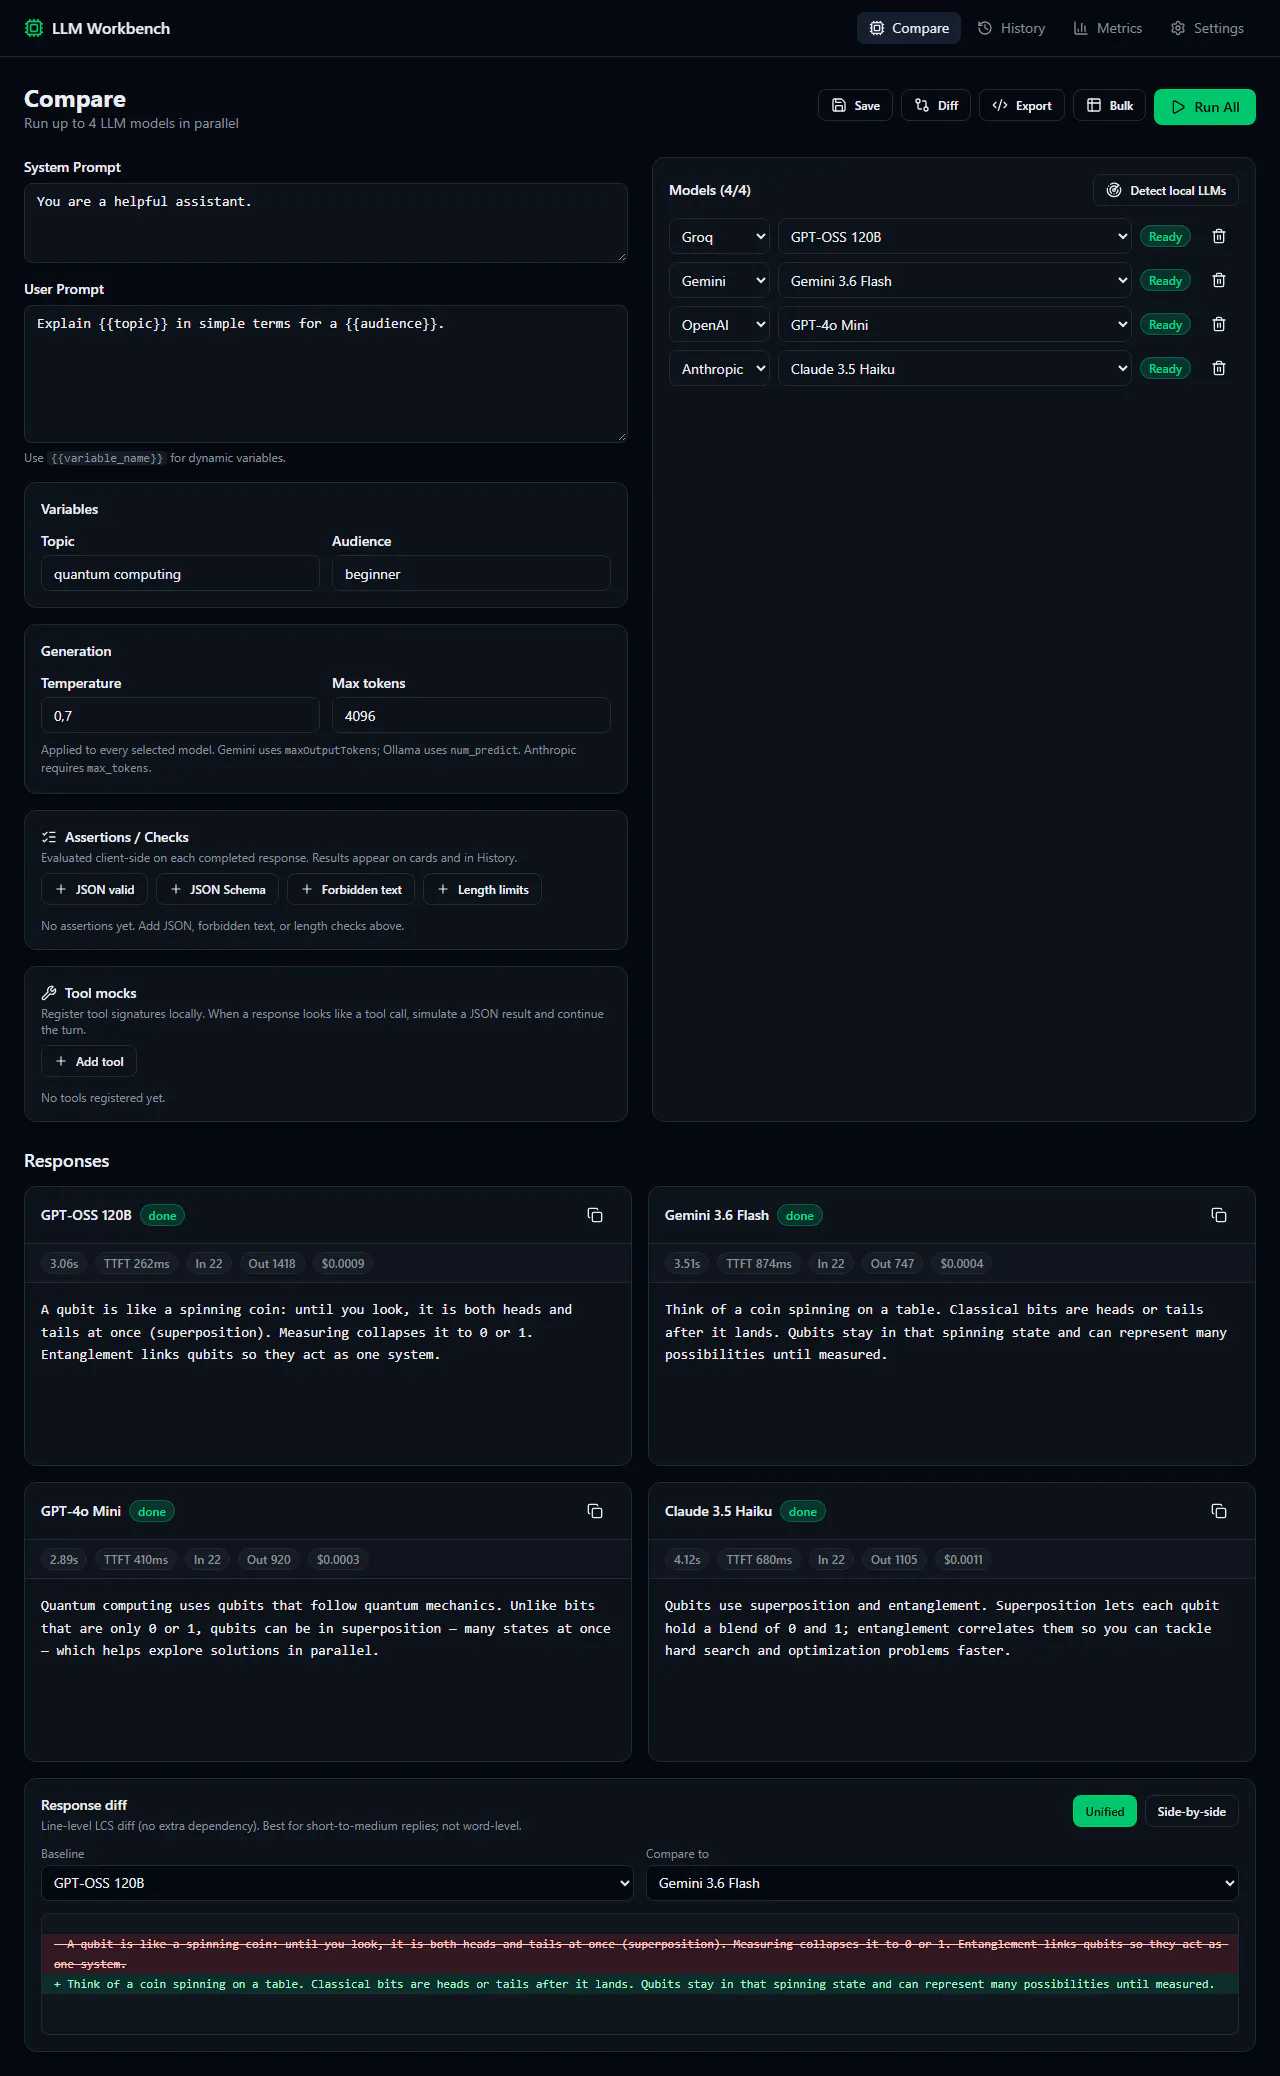Click into the System Prompt text area
This screenshot has height=2076, width=1280.
point(326,223)
